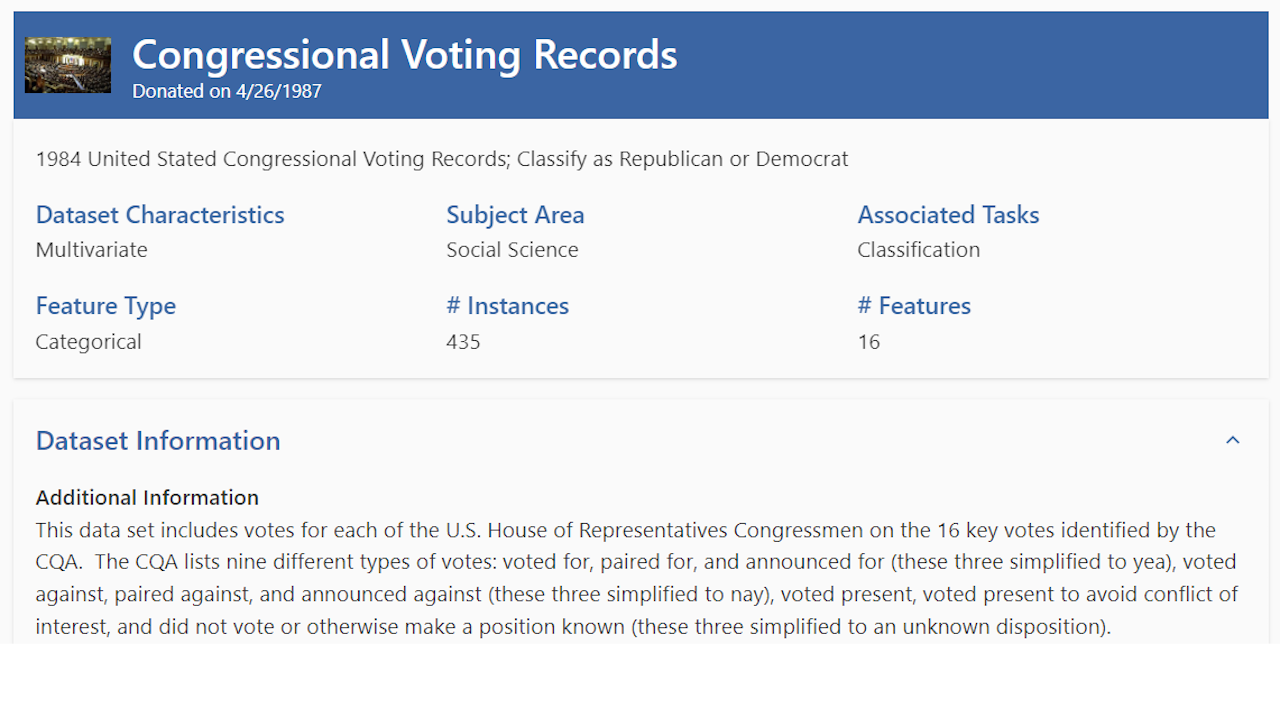The width and height of the screenshot is (1280, 720).
Task: Open the Dataset Characteristics heading
Action: pos(159,214)
